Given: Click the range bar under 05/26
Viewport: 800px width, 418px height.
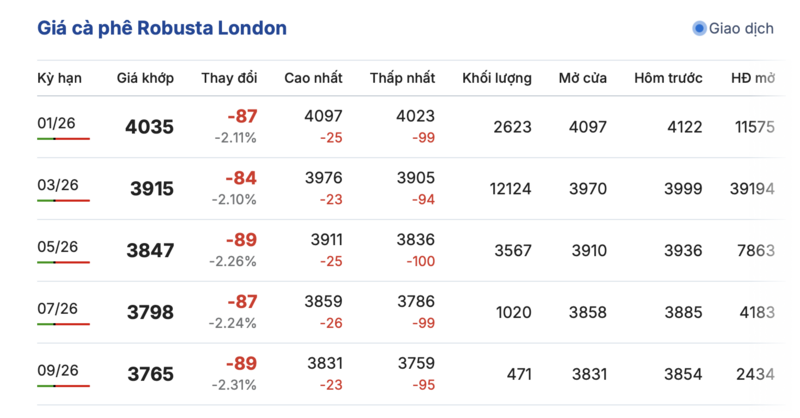Looking at the screenshot, I should pyautogui.click(x=63, y=263).
